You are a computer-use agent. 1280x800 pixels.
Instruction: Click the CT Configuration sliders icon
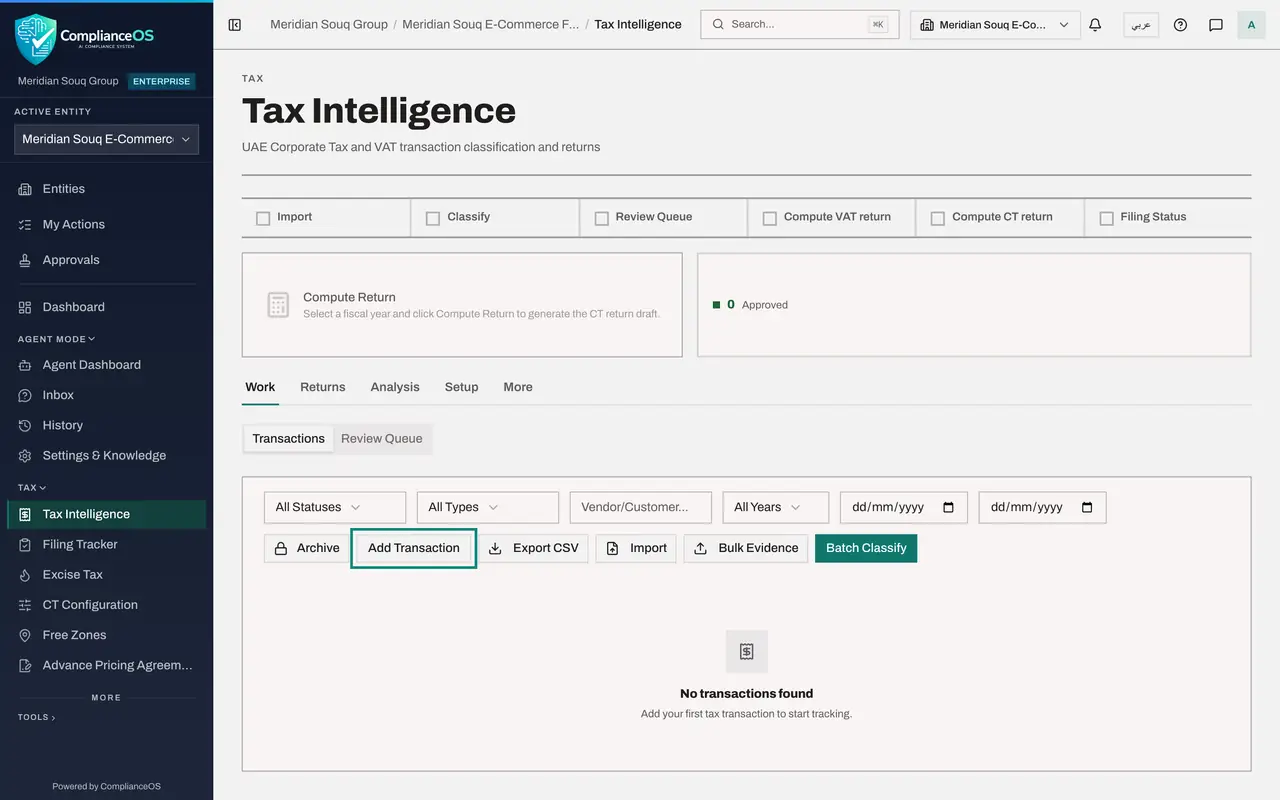point(25,605)
